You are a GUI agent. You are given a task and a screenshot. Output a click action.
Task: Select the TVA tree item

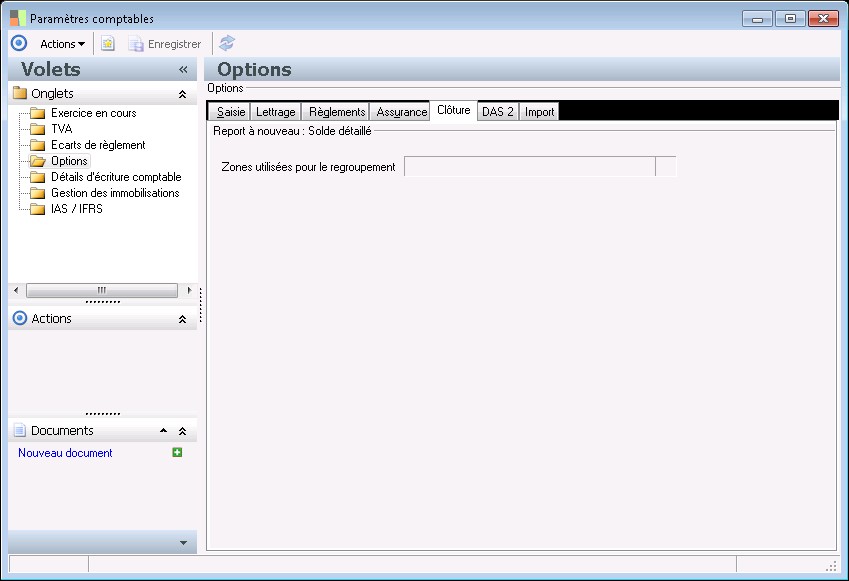(x=62, y=129)
